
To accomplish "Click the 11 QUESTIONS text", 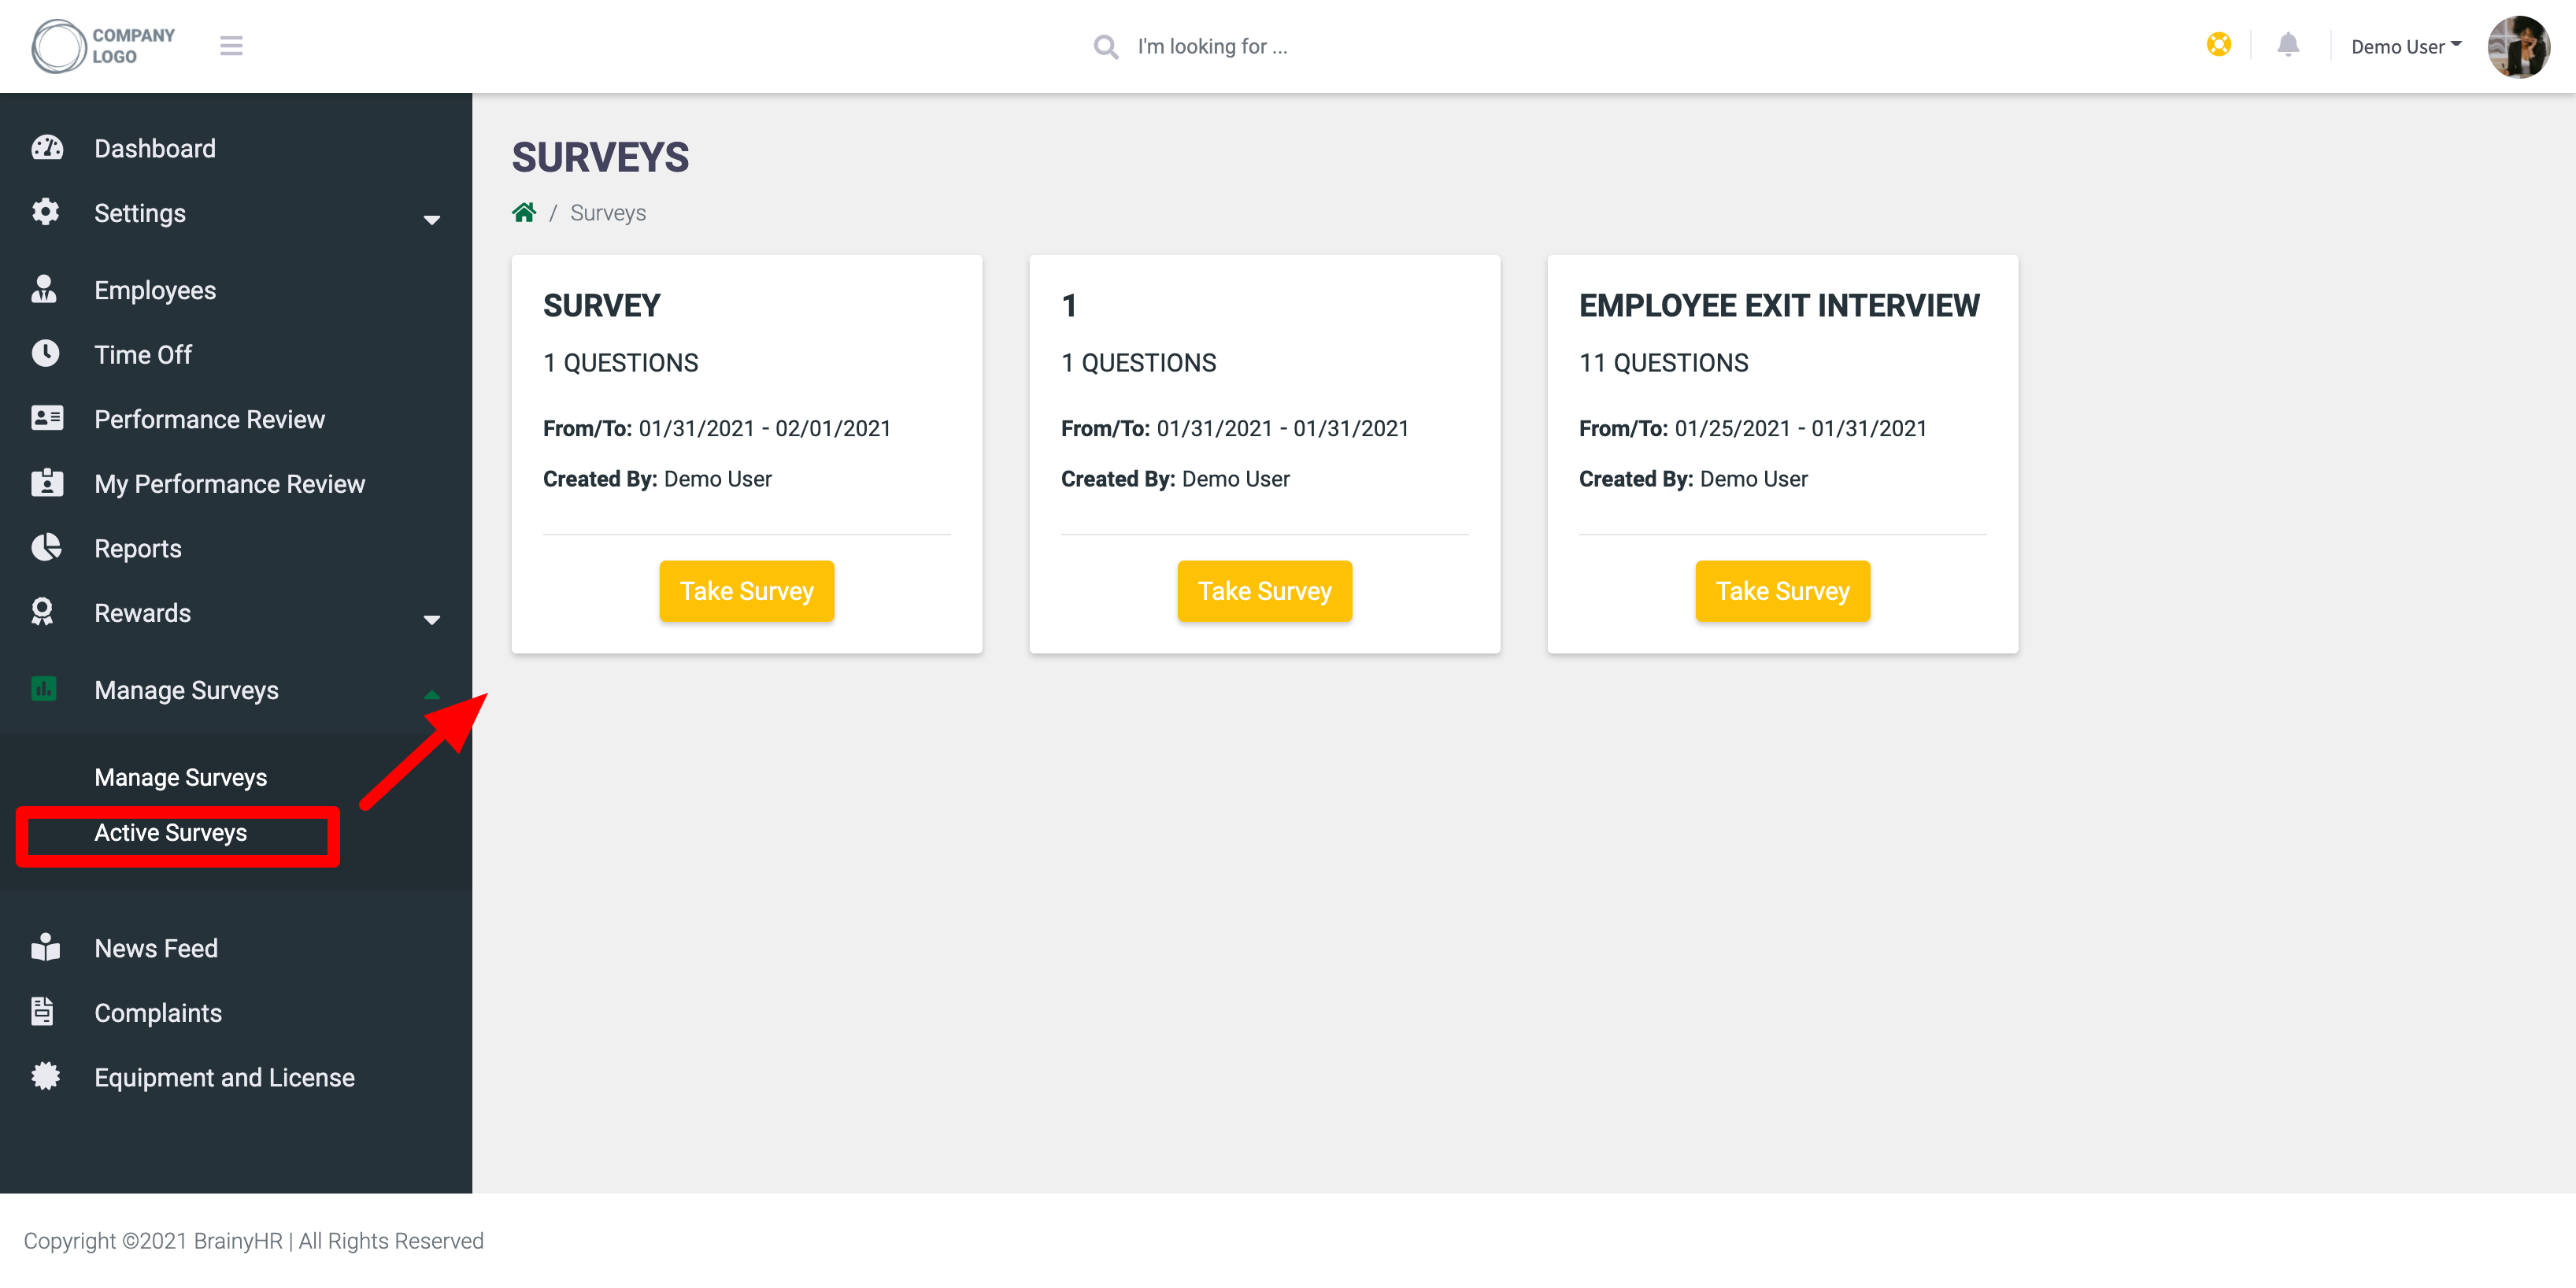I will 1664,363.
